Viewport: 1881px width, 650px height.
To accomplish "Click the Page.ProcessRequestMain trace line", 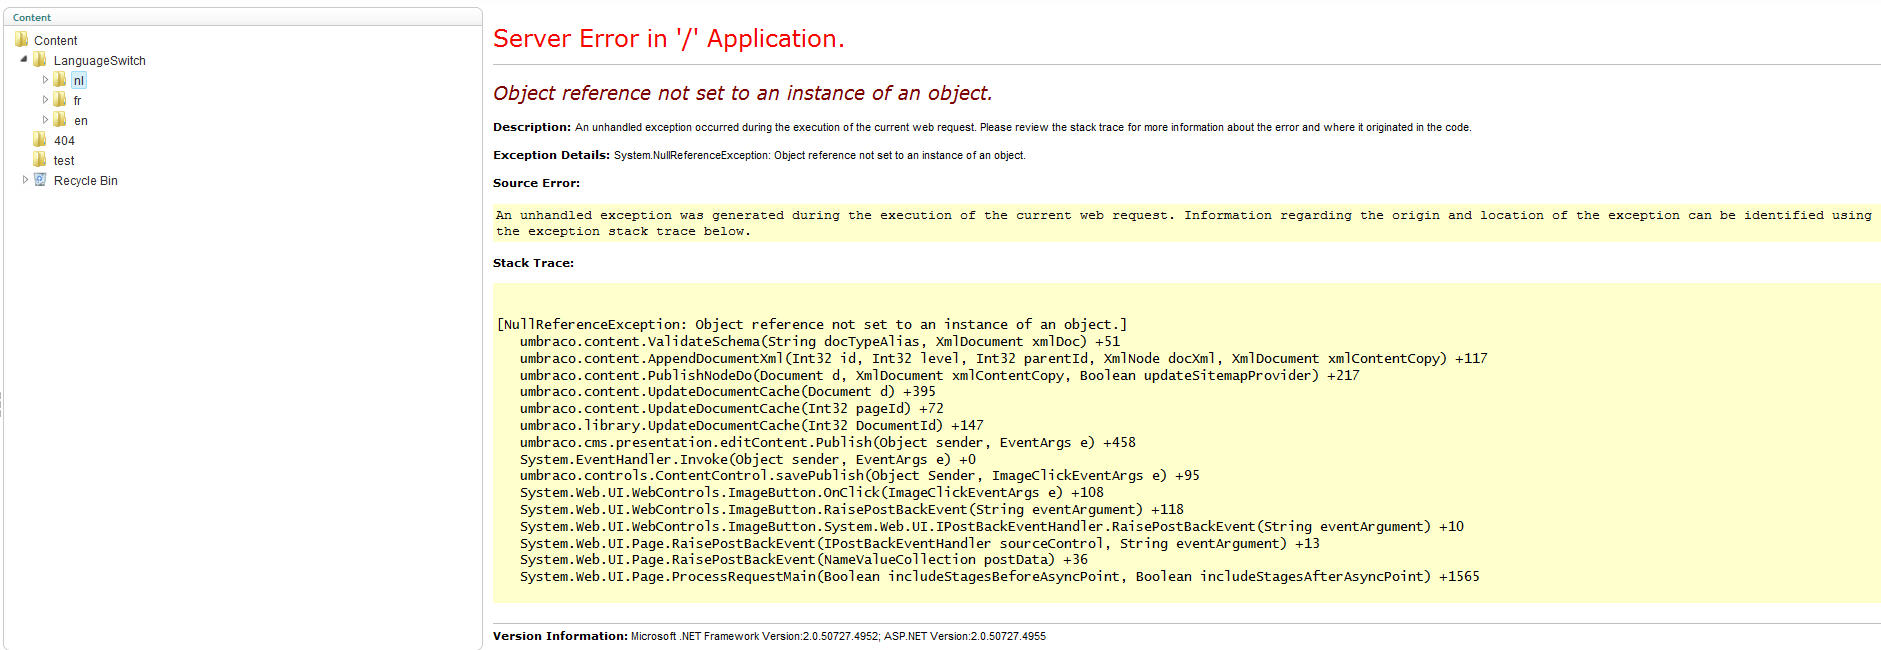I will pos(1000,577).
